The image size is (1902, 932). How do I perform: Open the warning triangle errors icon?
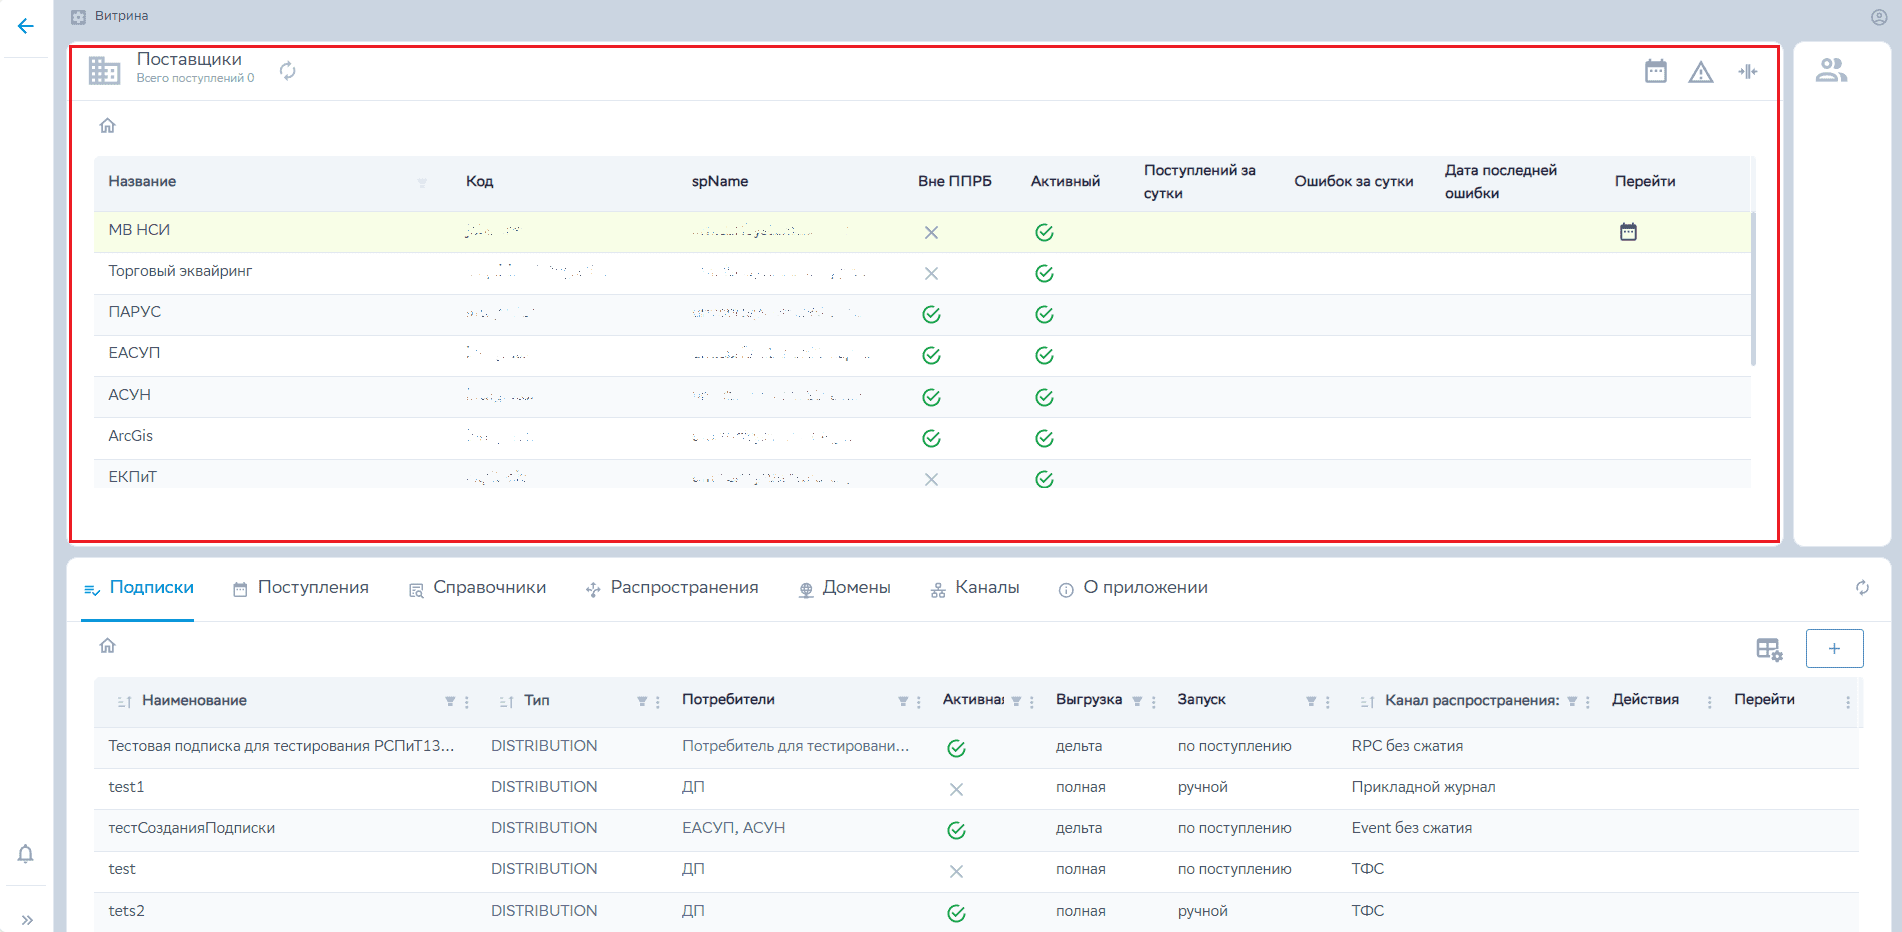[1701, 72]
